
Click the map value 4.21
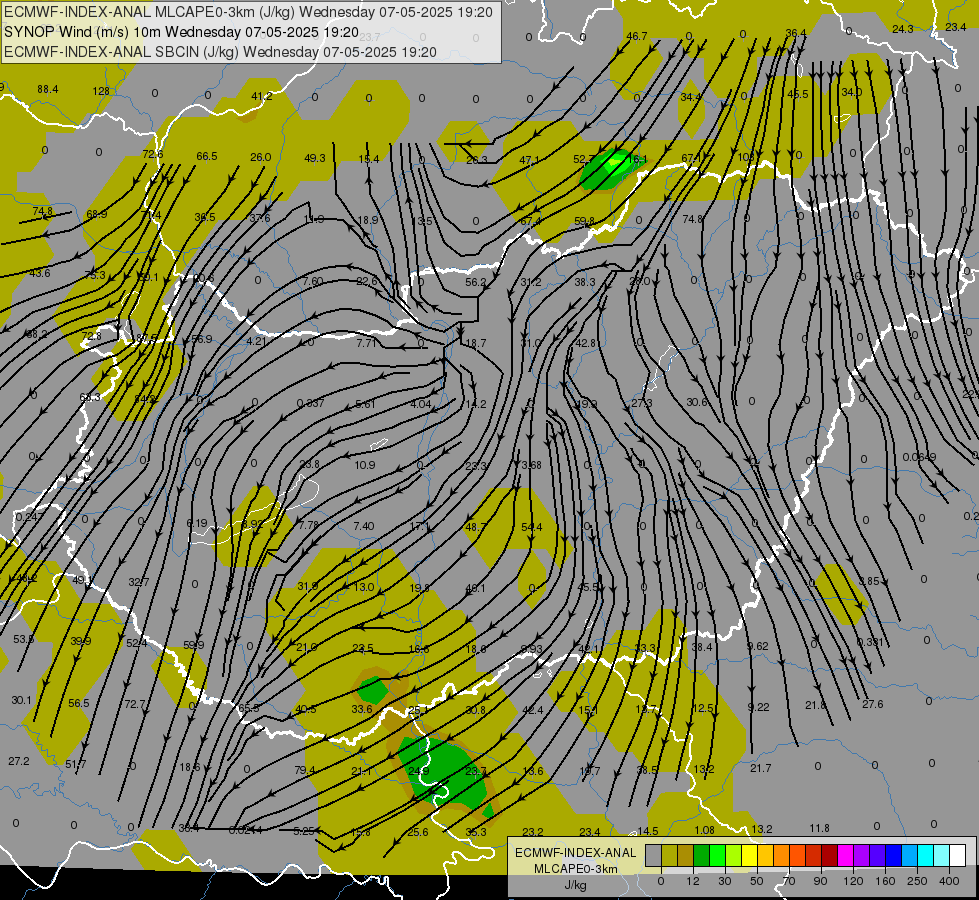tap(256, 341)
